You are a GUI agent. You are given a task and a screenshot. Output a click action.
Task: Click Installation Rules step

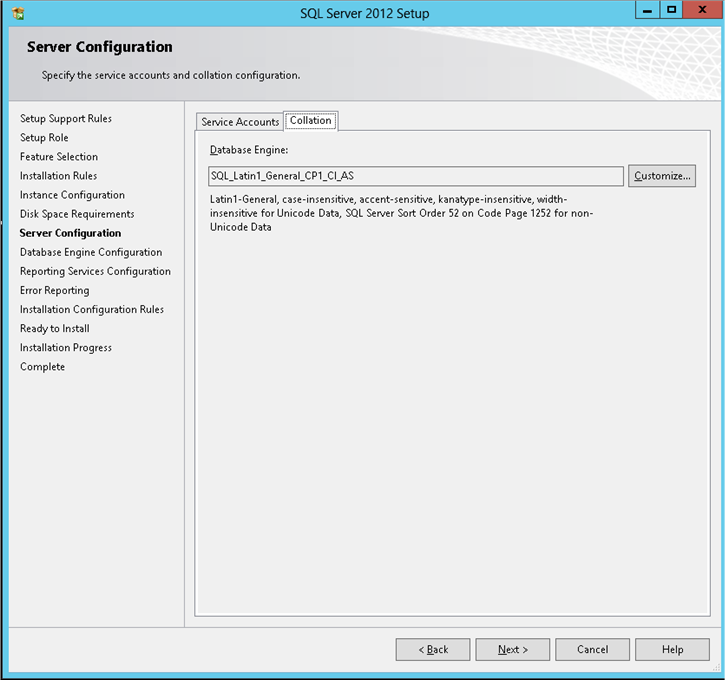[58, 176]
